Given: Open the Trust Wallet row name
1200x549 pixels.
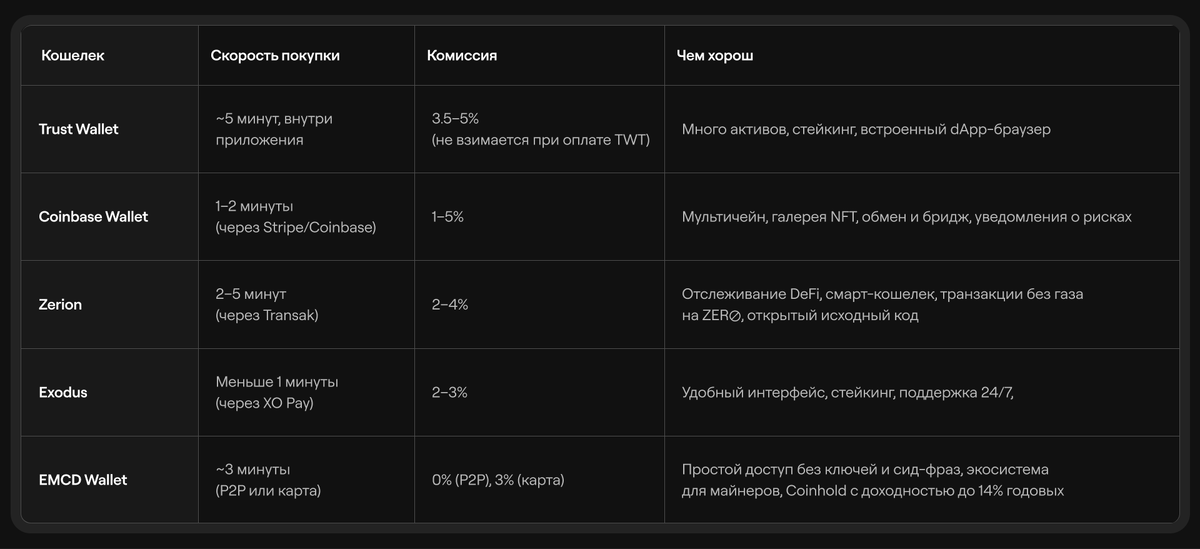Looking at the screenshot, I should coord(79,129).
